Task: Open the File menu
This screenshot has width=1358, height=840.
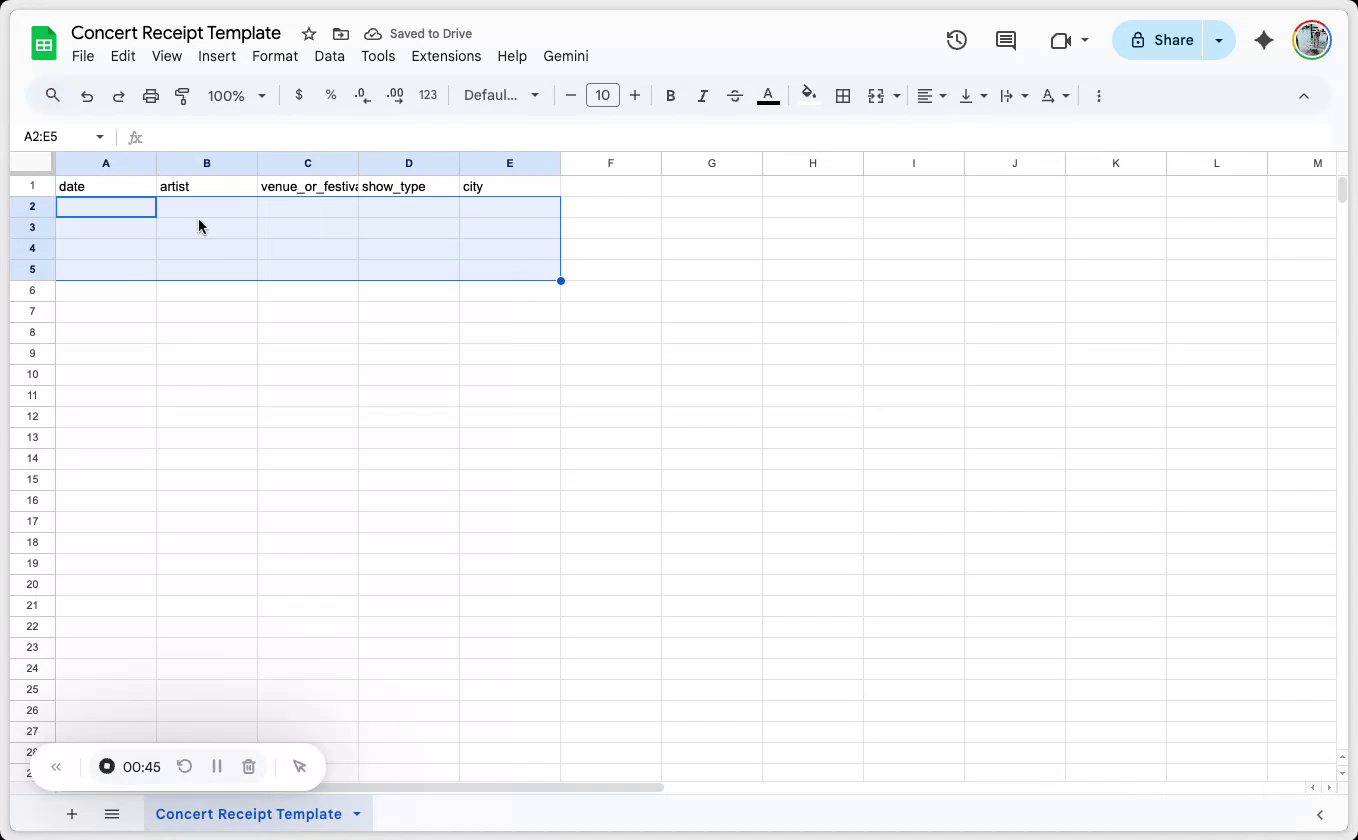Action: coord(83,56)
